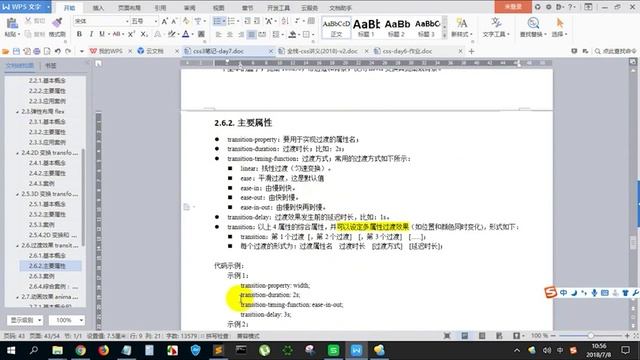Open the 视图 ribbon tab
The height and width of the screenshot is (360, 640).
[x=218, y=8]
